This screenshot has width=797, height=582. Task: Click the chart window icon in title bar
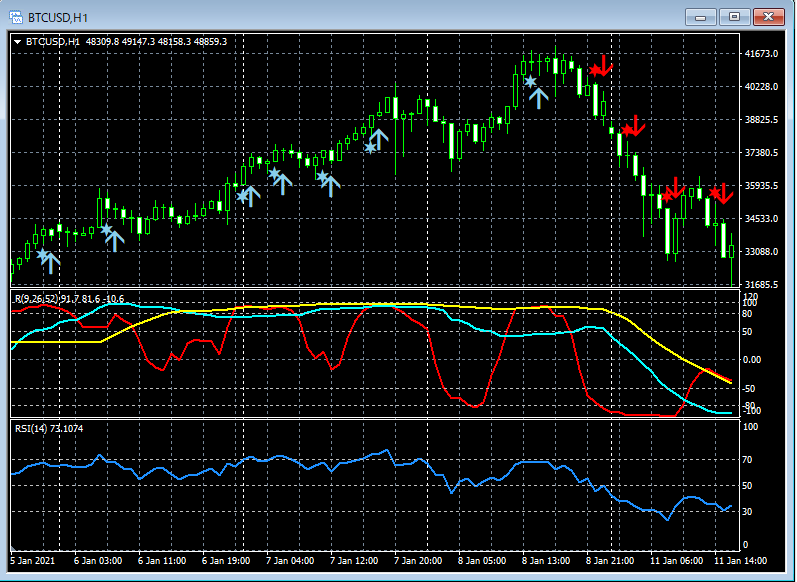tap(16, 17)
